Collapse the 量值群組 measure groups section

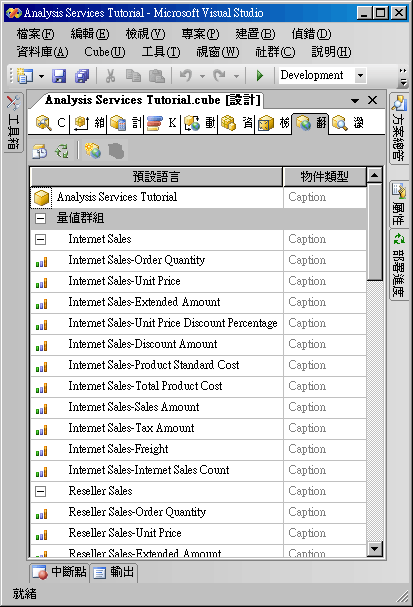click(40, 218)
